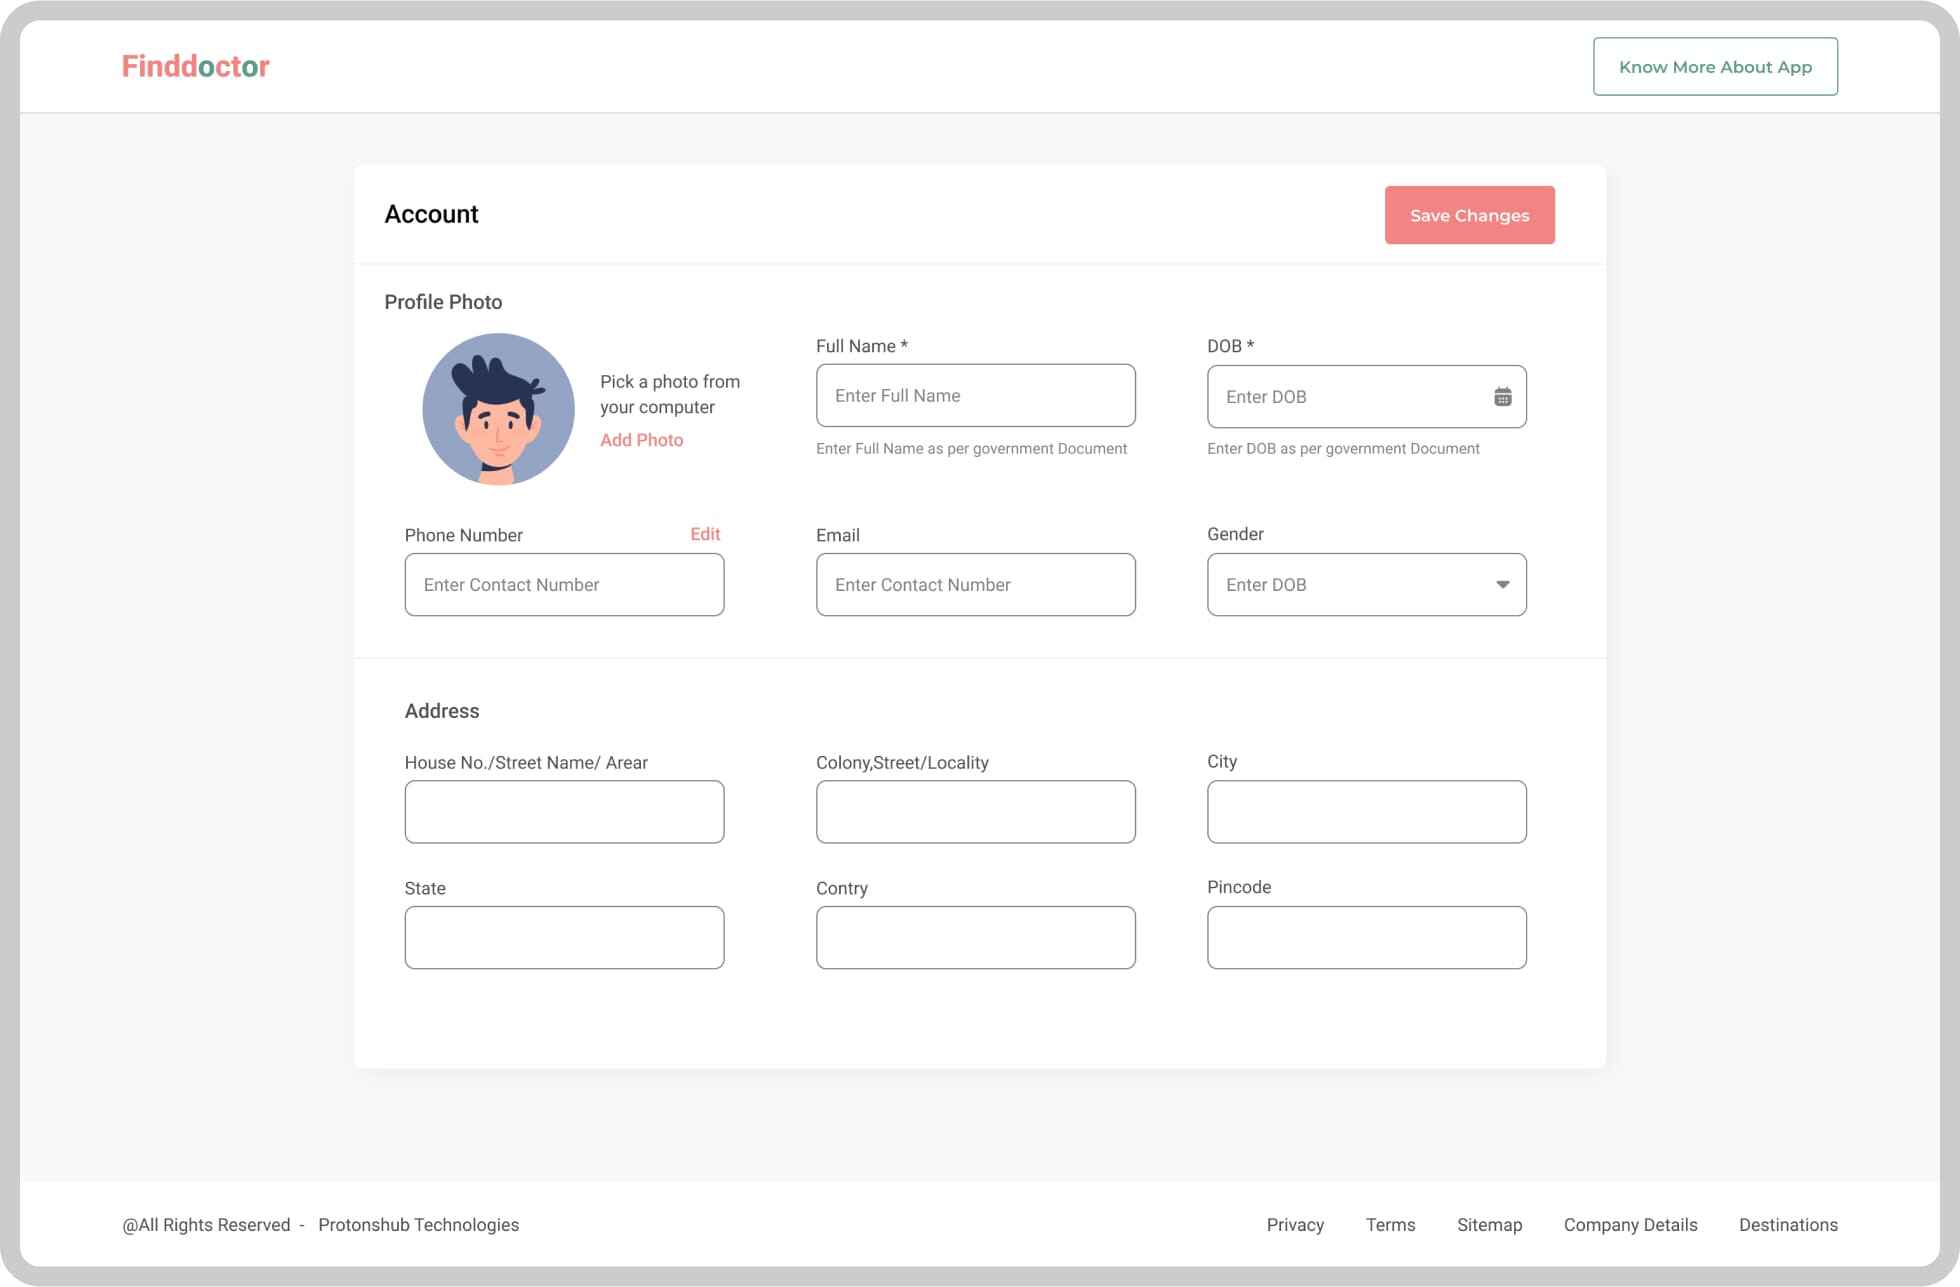Click the House No./Street Name field
The image size is (1960, 1287).
click(x=564, y=812)
